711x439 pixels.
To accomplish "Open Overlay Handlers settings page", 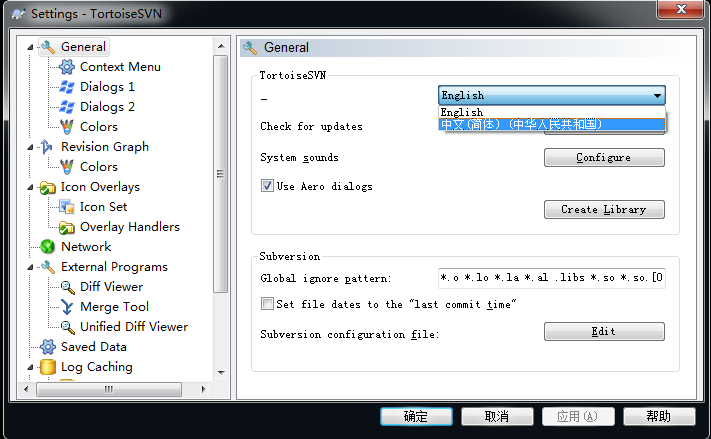I will pyautogui.click(x=130, y=227).
